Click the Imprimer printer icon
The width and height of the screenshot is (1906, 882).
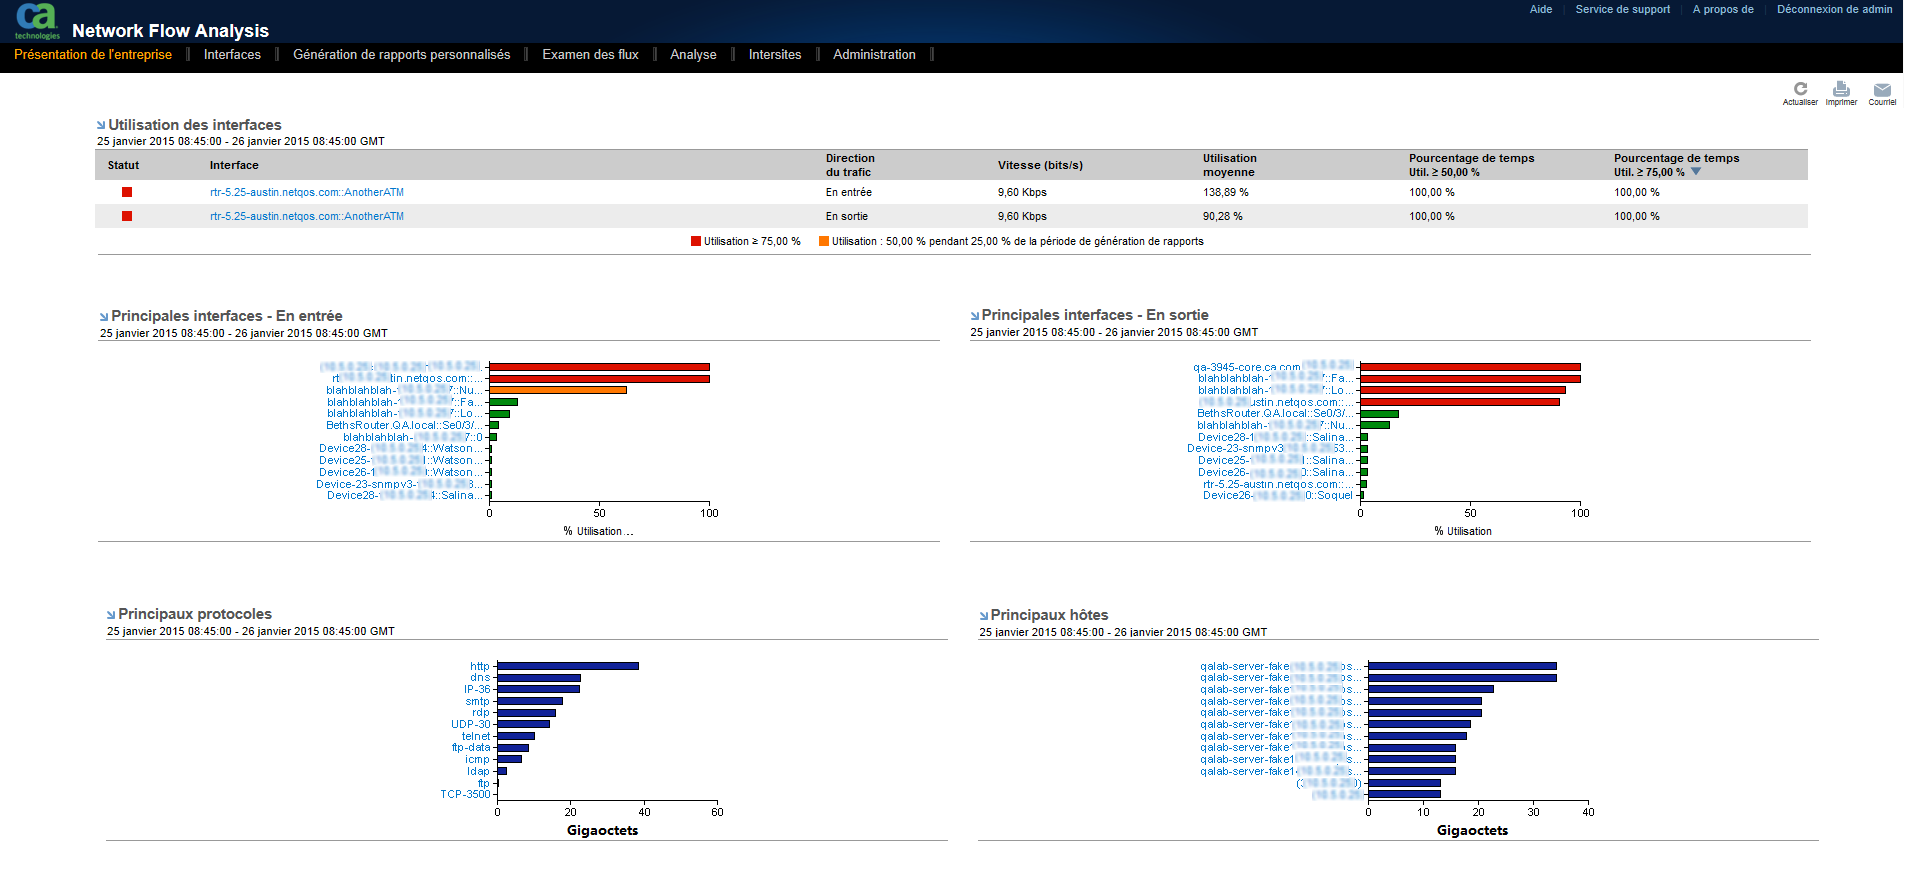1841,90
